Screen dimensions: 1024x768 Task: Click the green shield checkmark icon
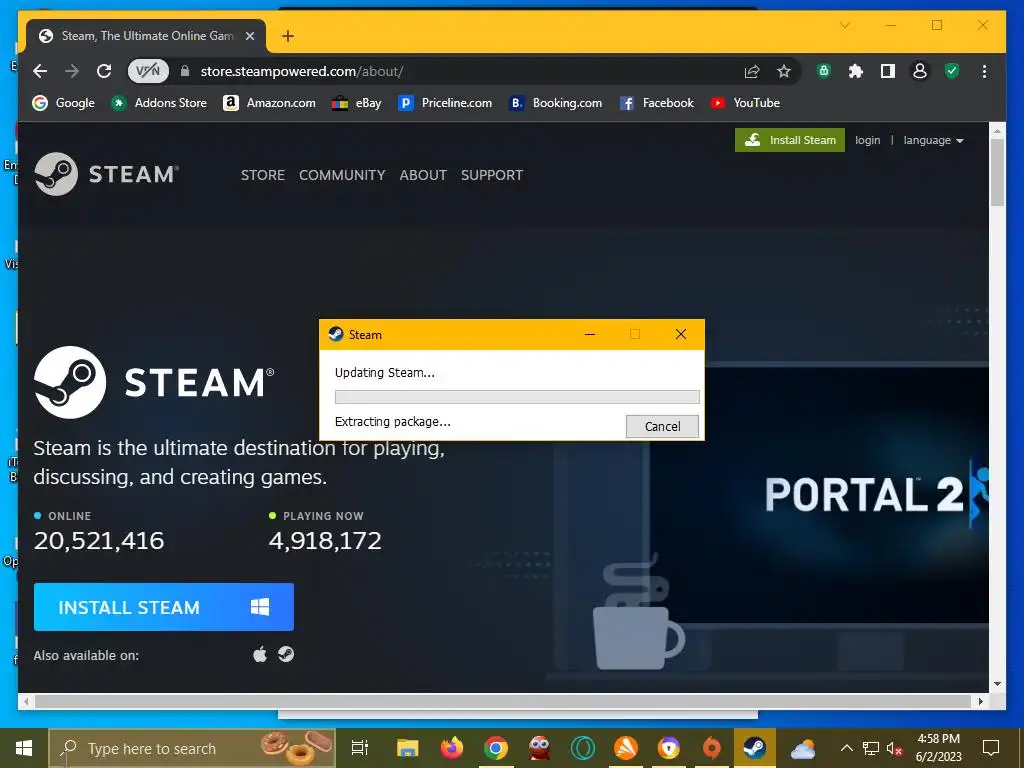click(952, 71)
